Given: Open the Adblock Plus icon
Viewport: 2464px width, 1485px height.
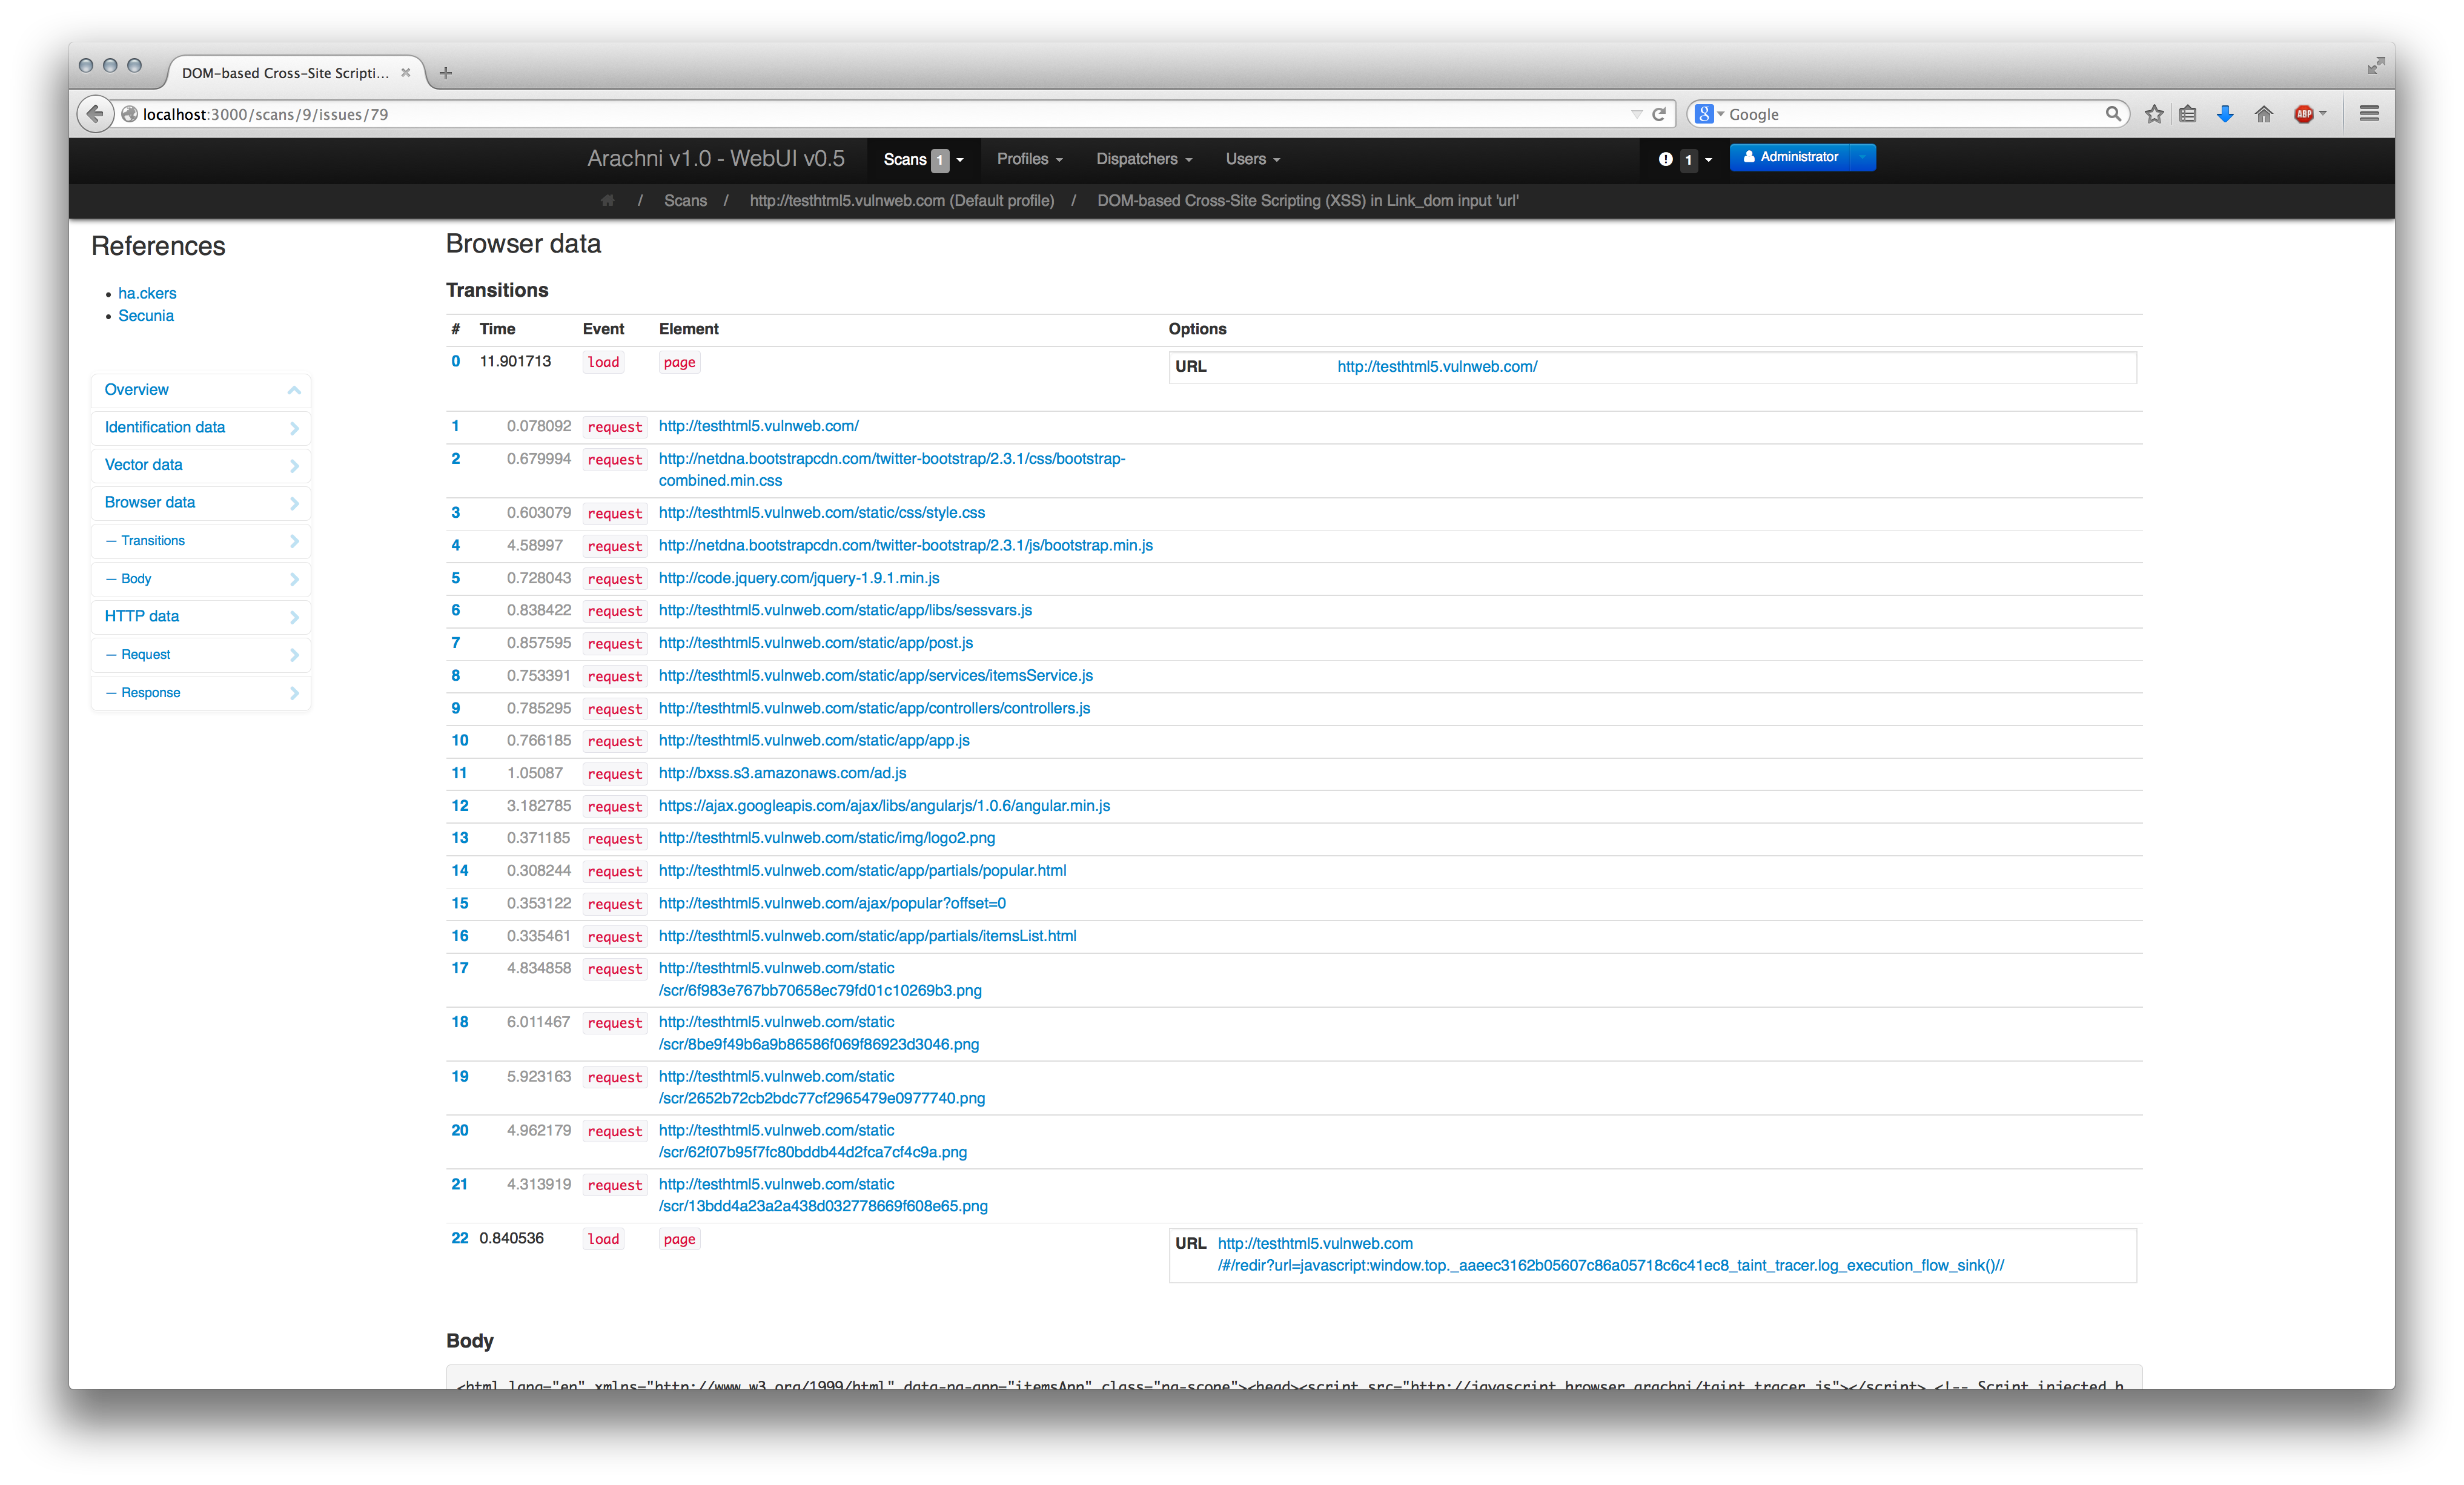Looking at the screenshot, I should (2304, 114).
